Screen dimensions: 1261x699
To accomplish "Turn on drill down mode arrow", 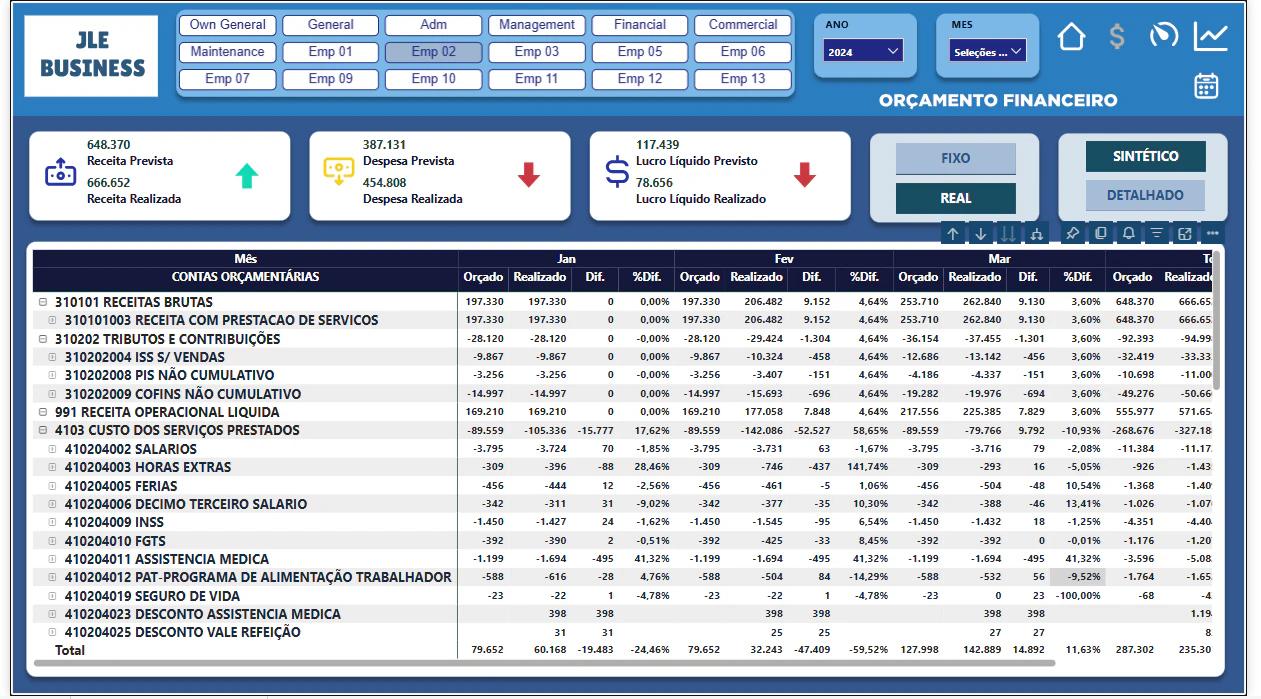I will point(981,233).
